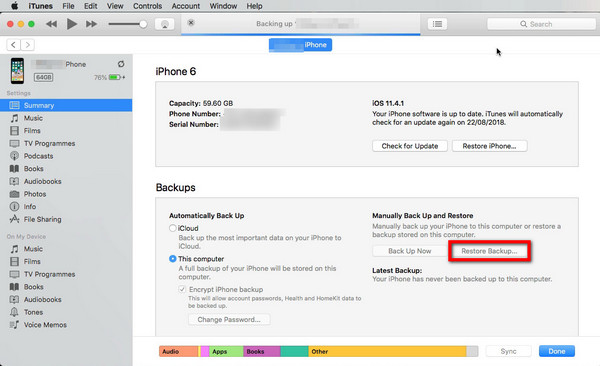Open the File menu
The height and width of the screenshot is (366, 600).
[x=68, y=6]
